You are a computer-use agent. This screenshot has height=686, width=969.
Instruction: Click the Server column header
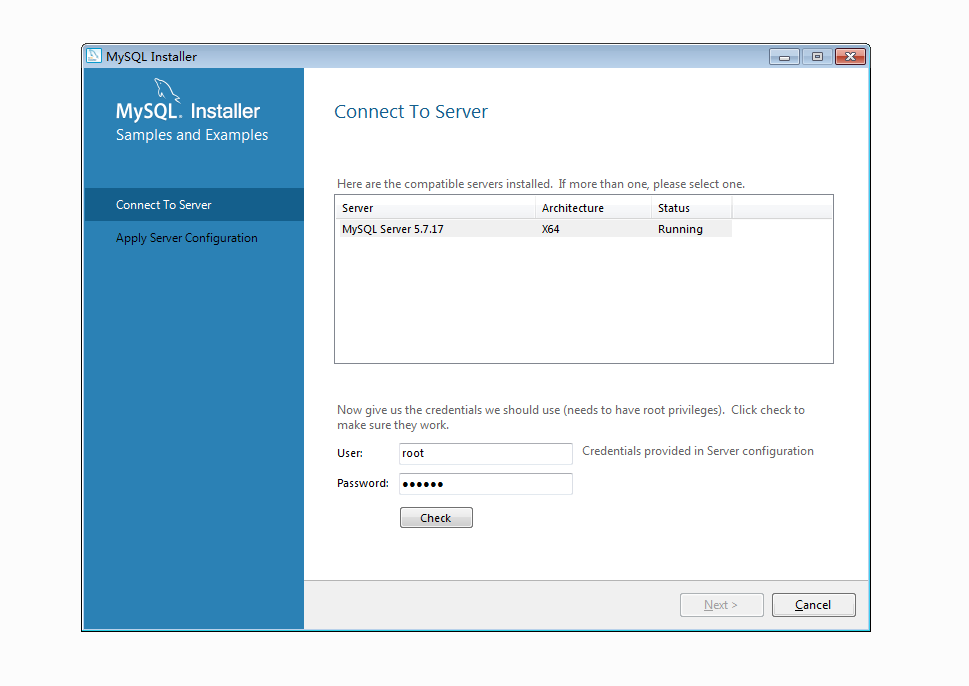pos(435,208)
